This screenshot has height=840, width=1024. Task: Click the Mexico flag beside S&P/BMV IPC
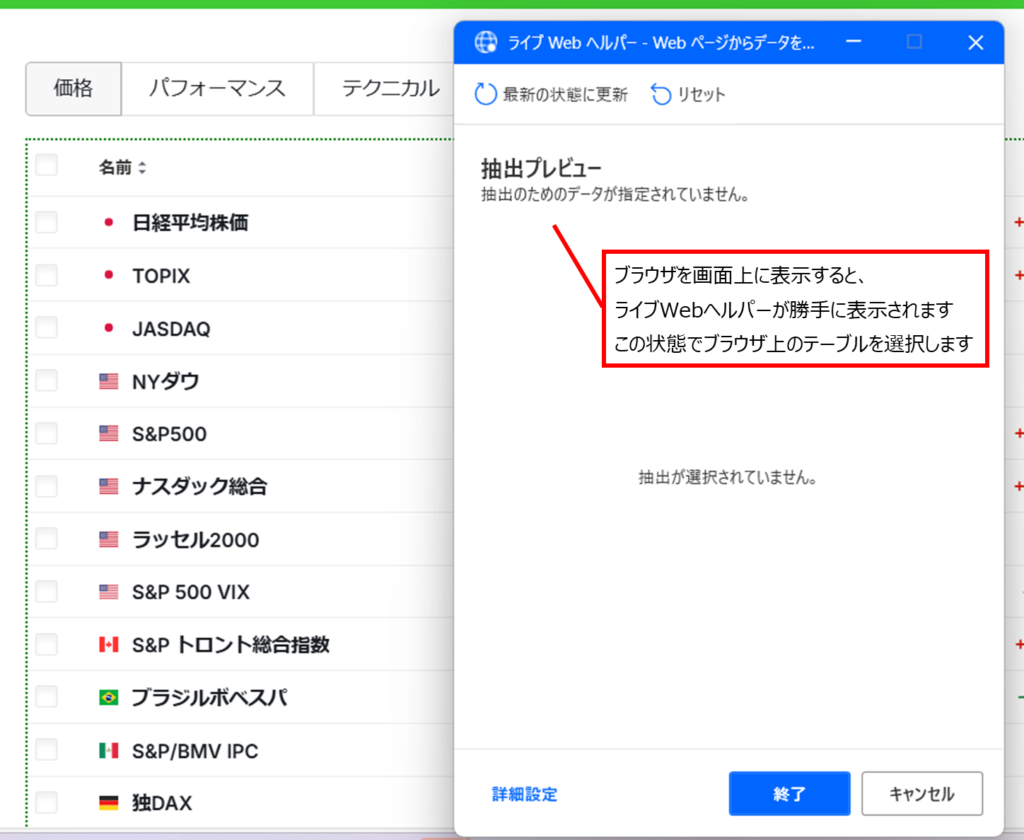tap(108, 751)
